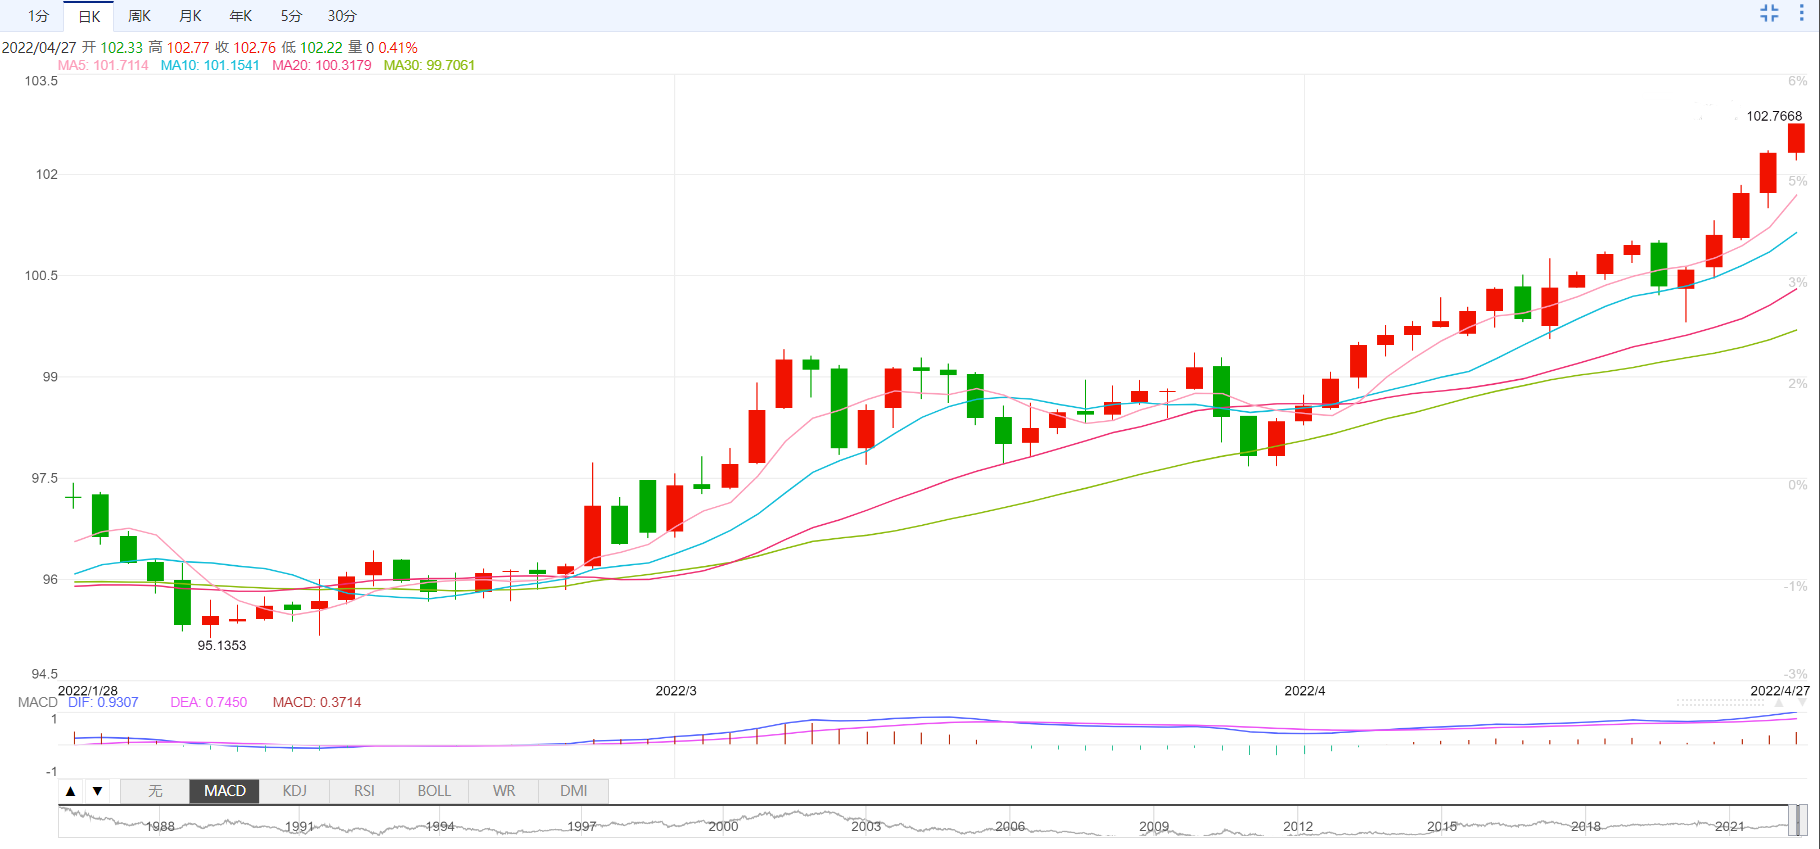The width and height of the screenshot is (1820, 849).
Task: Switch to the 周K weekly tab
Action: (x=139, y=16)
